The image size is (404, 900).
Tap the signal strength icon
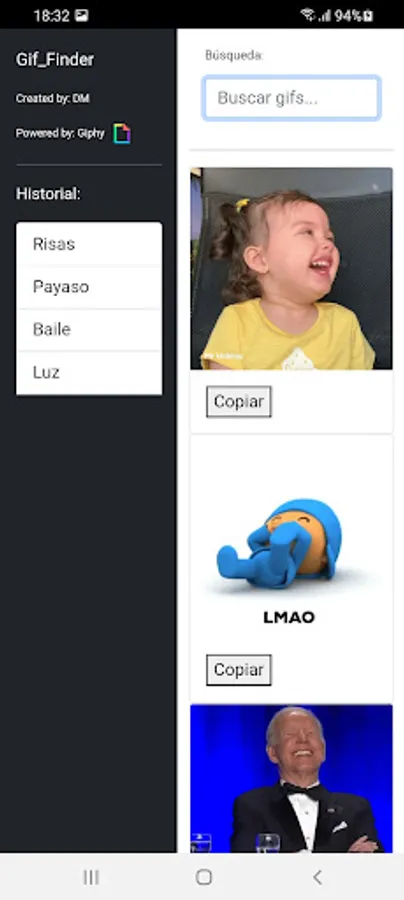[x=325, y=15]
